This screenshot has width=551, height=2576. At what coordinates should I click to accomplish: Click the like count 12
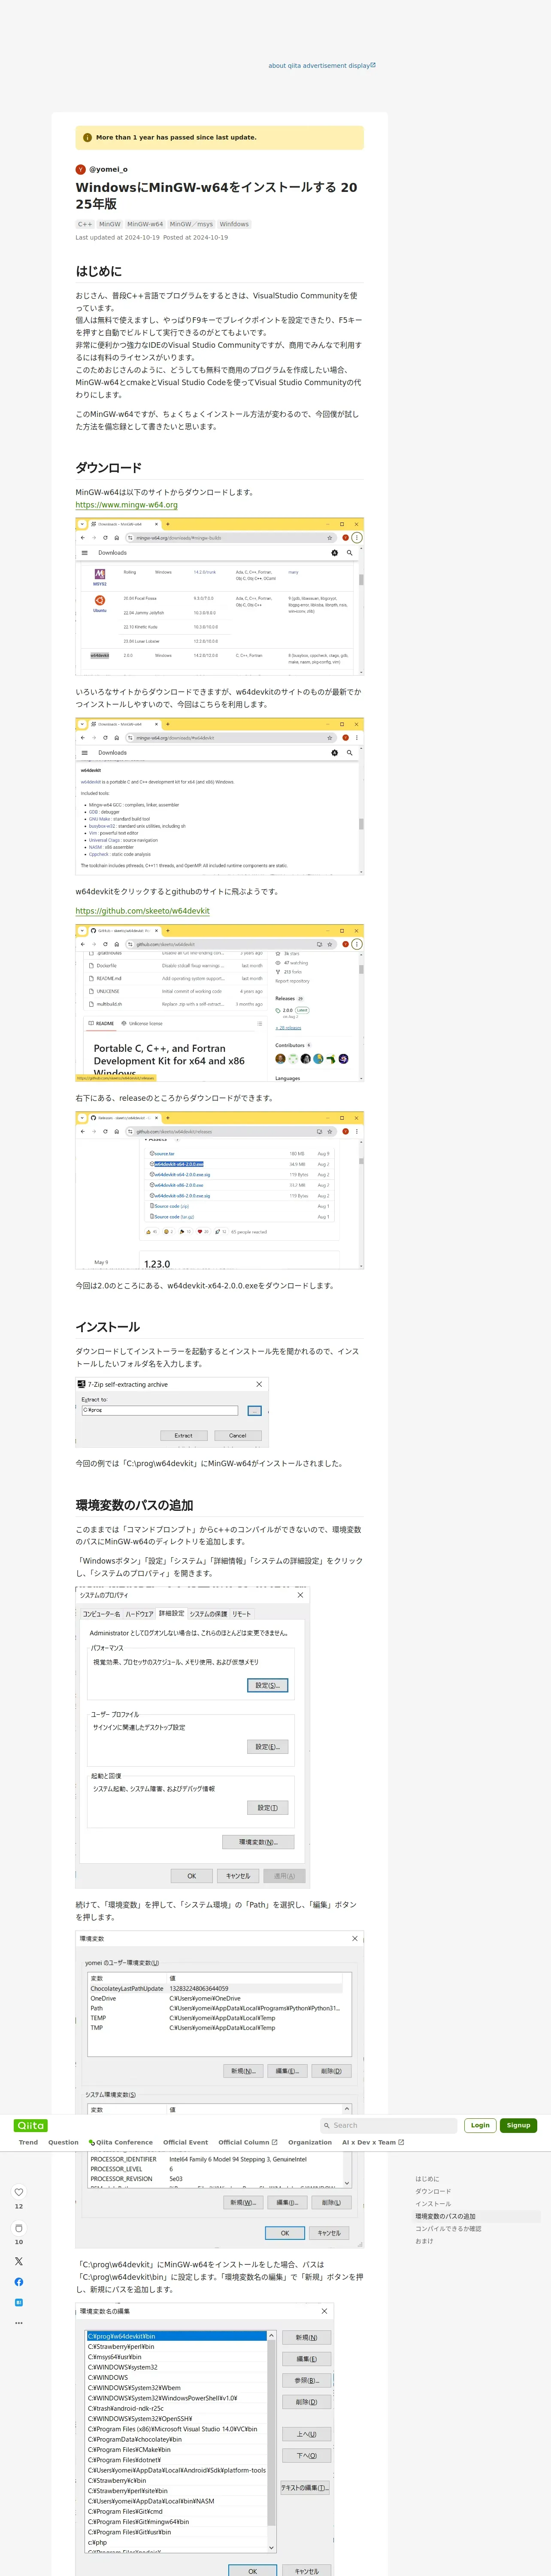pyautogui.click(x=18, y=2206)
